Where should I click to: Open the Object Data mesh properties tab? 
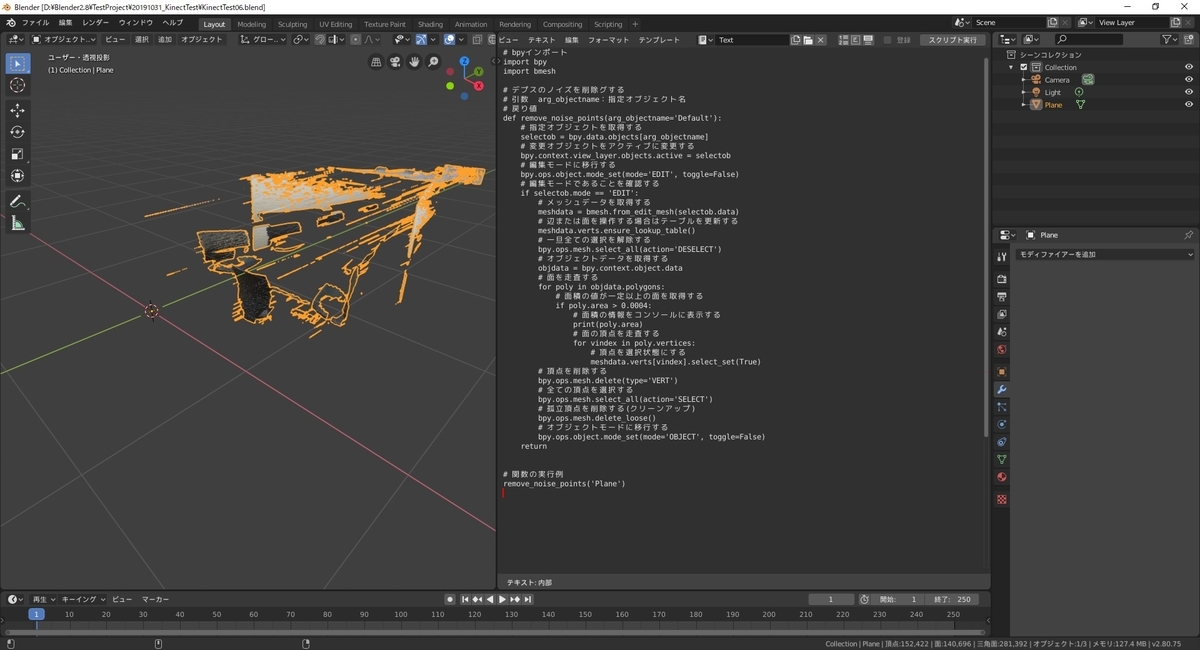[x=1001, y=460]
